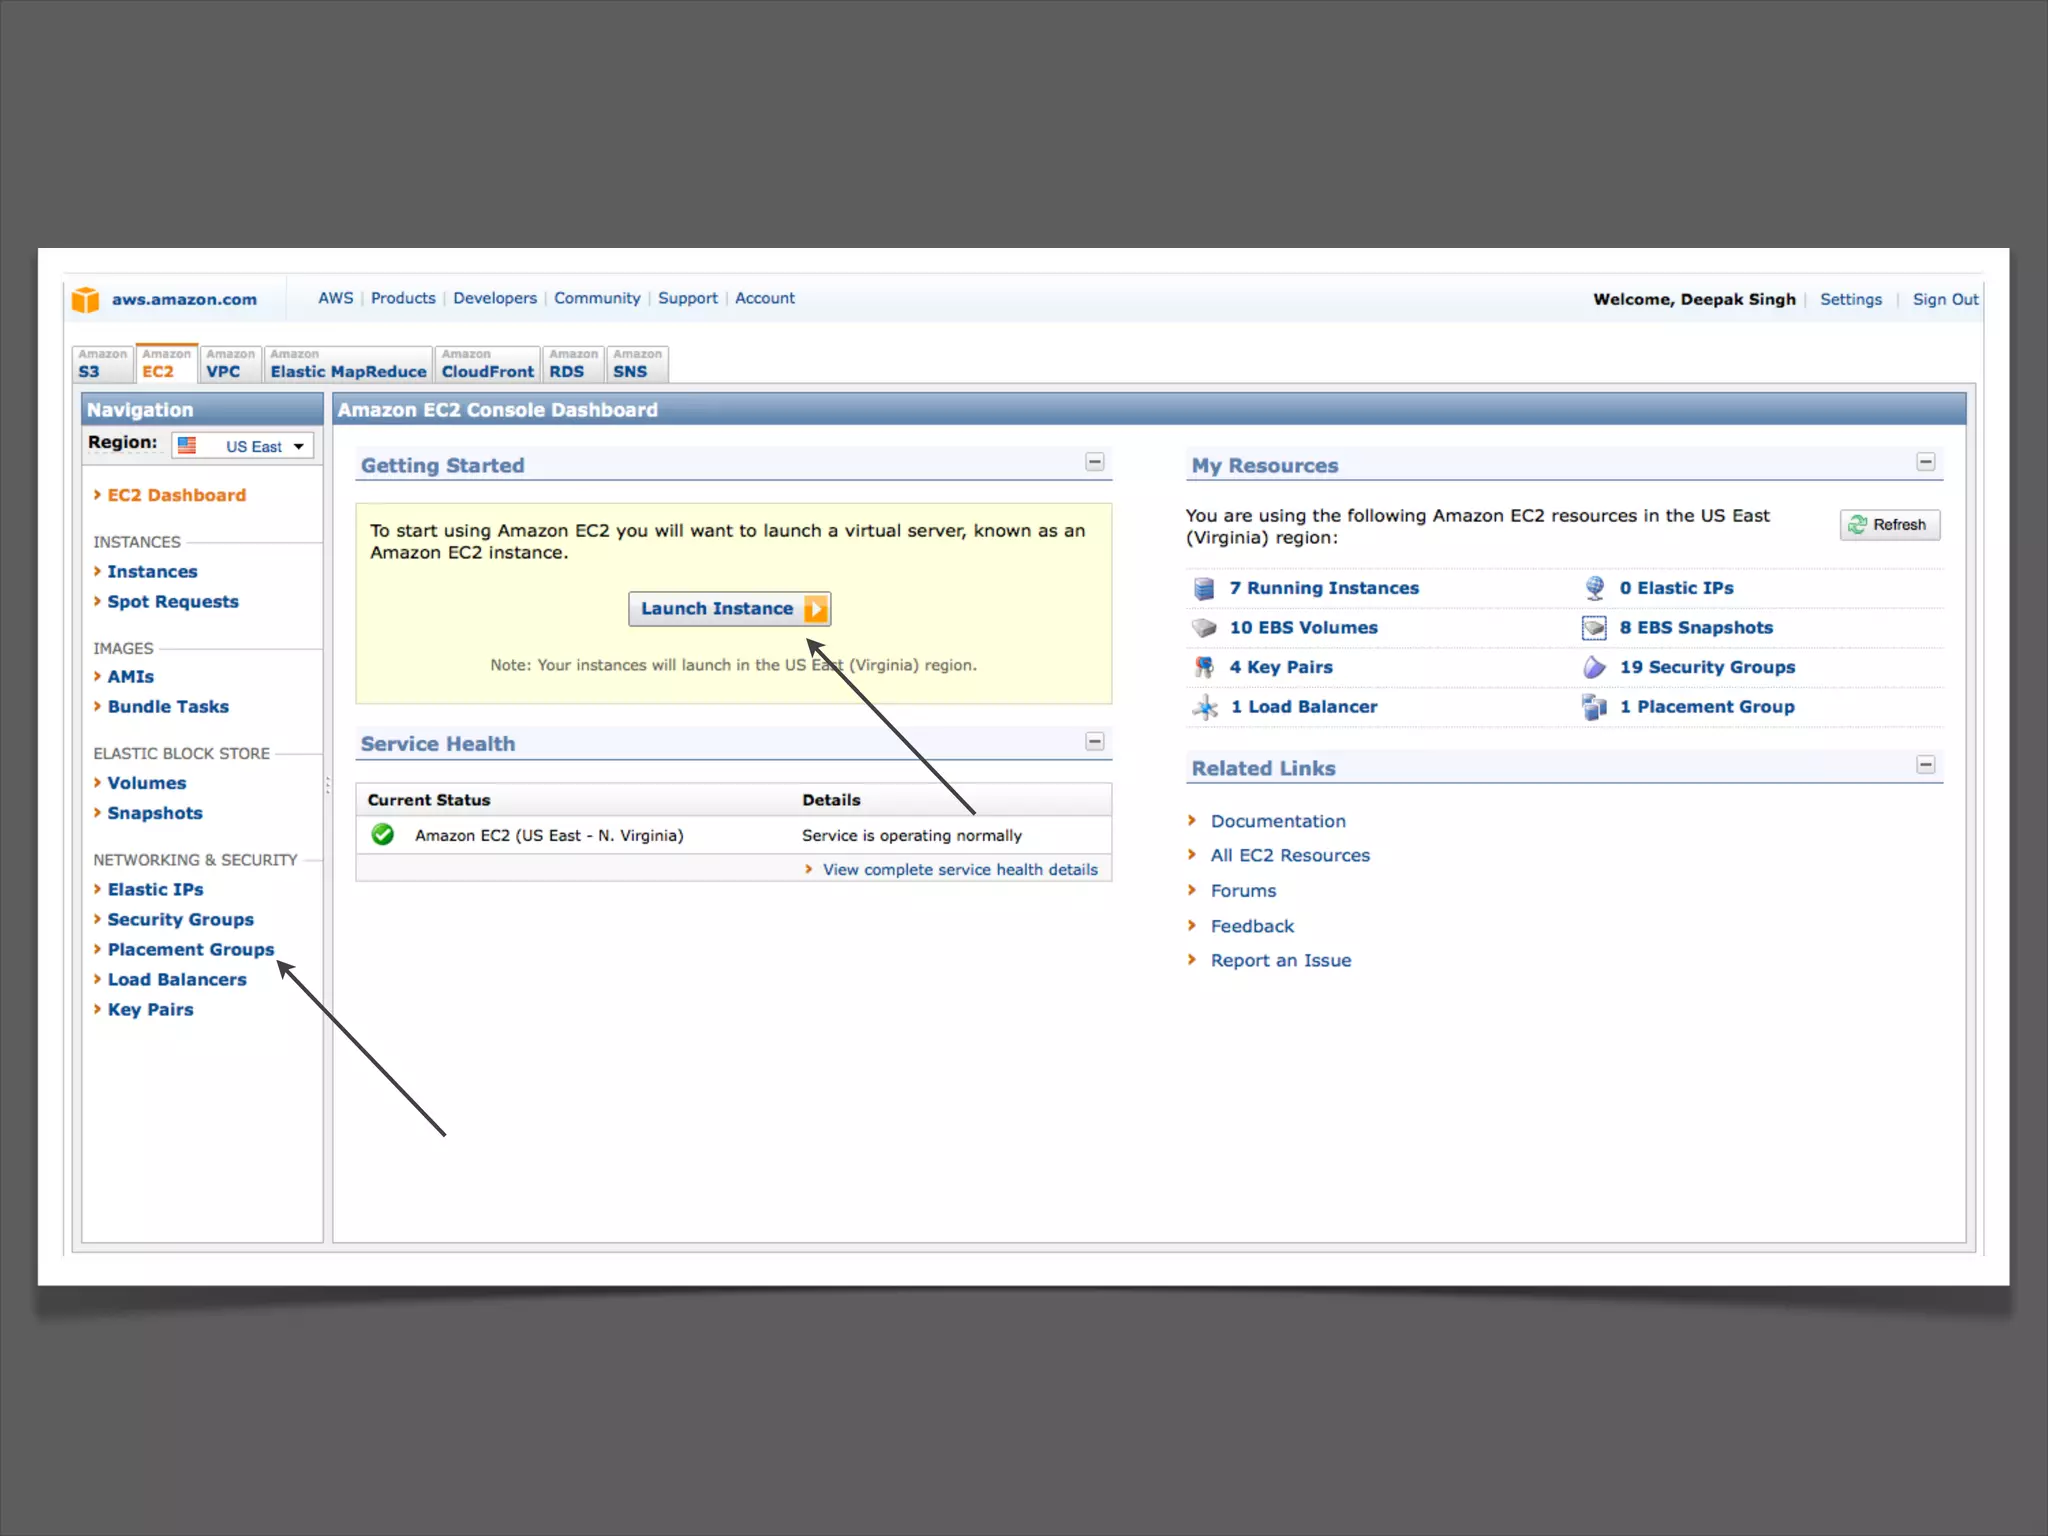2048x1536 pixels.
Task: Click the Placement Group icon
Action: point(1594,707)
